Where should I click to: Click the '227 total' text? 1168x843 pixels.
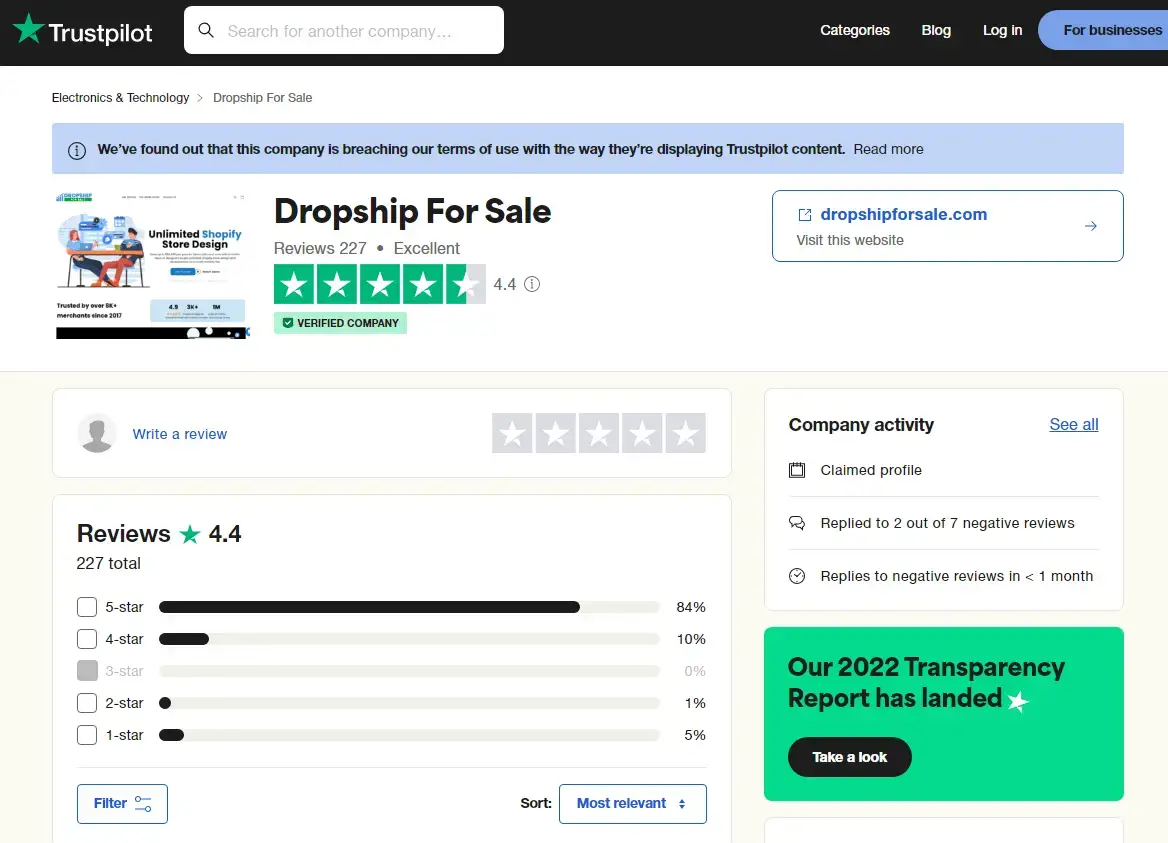tap(109, 564)
